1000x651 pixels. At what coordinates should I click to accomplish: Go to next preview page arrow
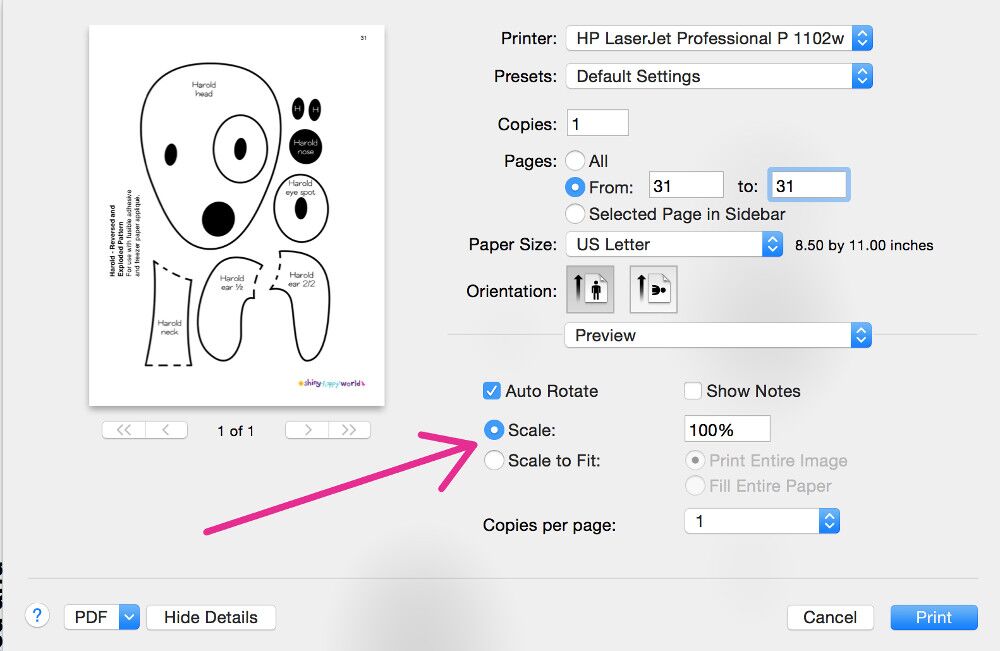tap(308, 430)
